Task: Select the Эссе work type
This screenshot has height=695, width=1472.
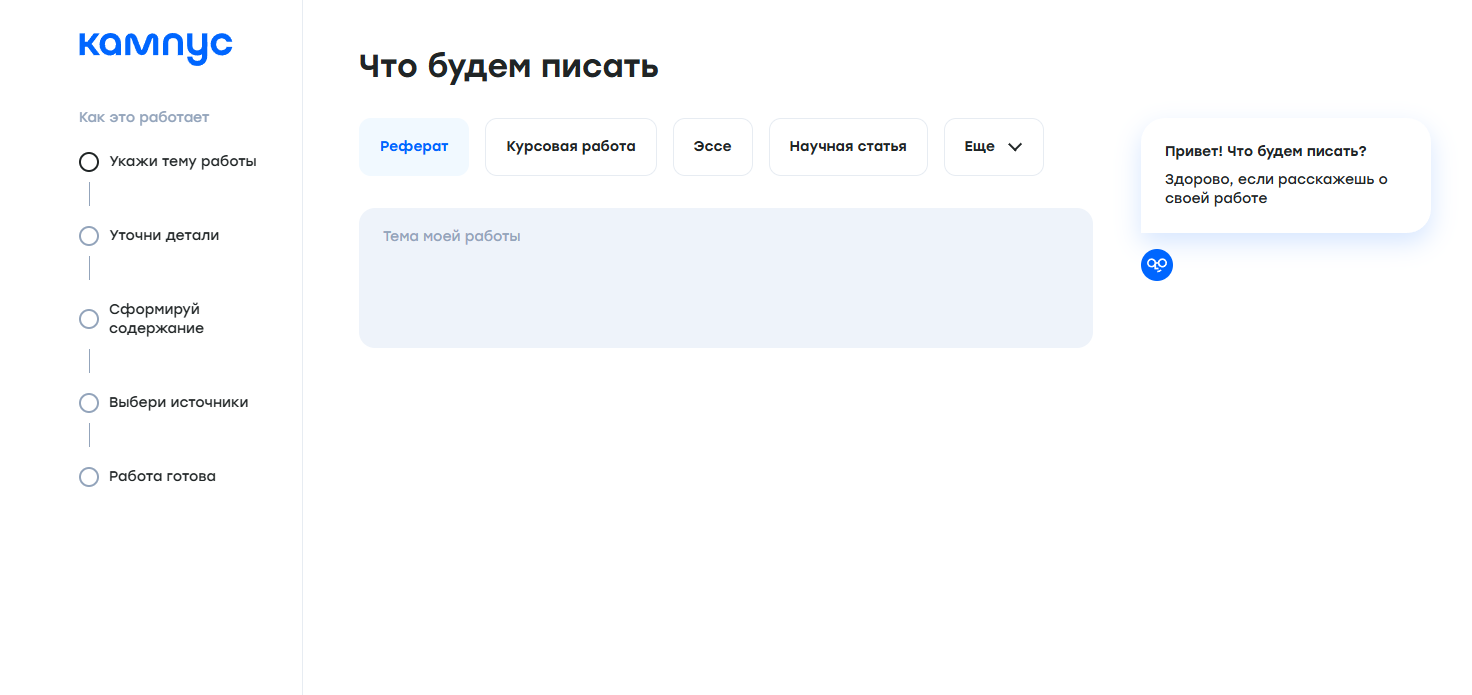Action: 712,146
